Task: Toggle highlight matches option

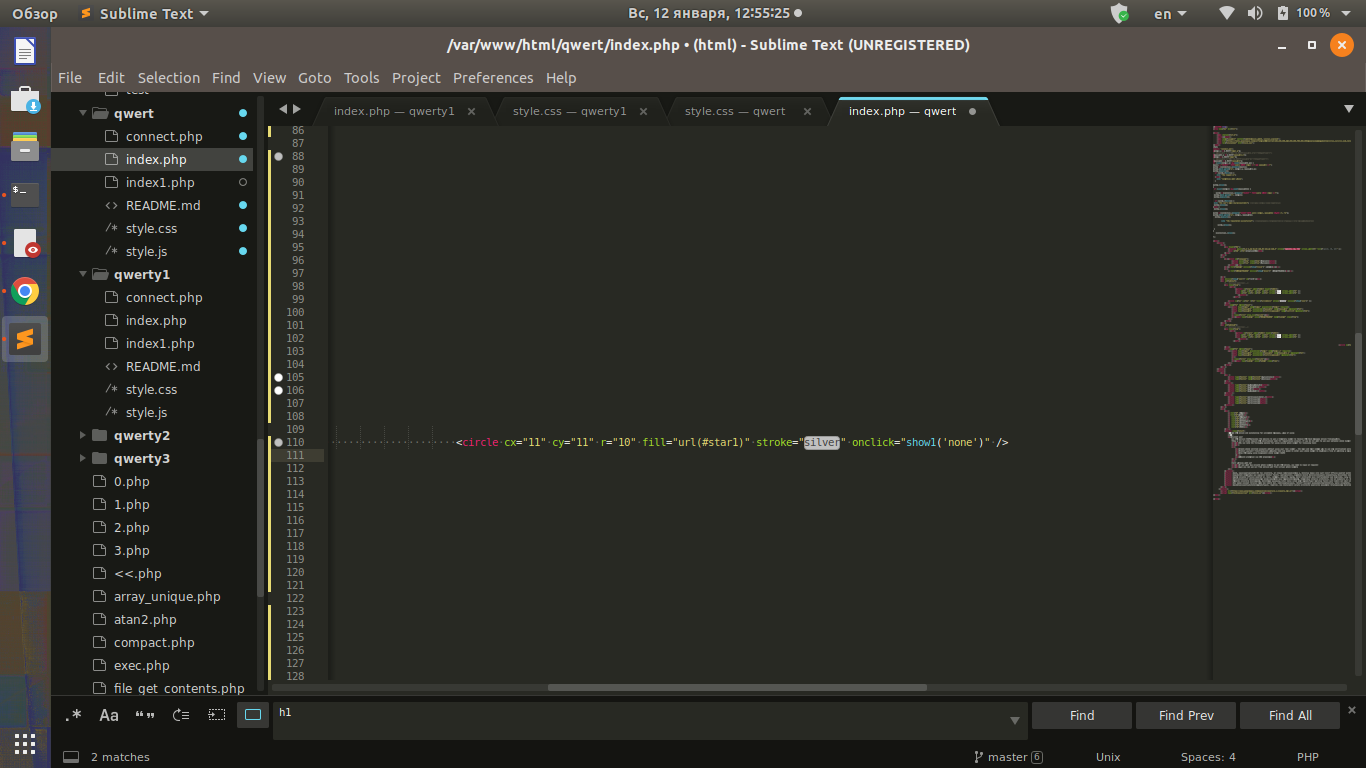Action: pyautogui.click(x=253, y=715)
